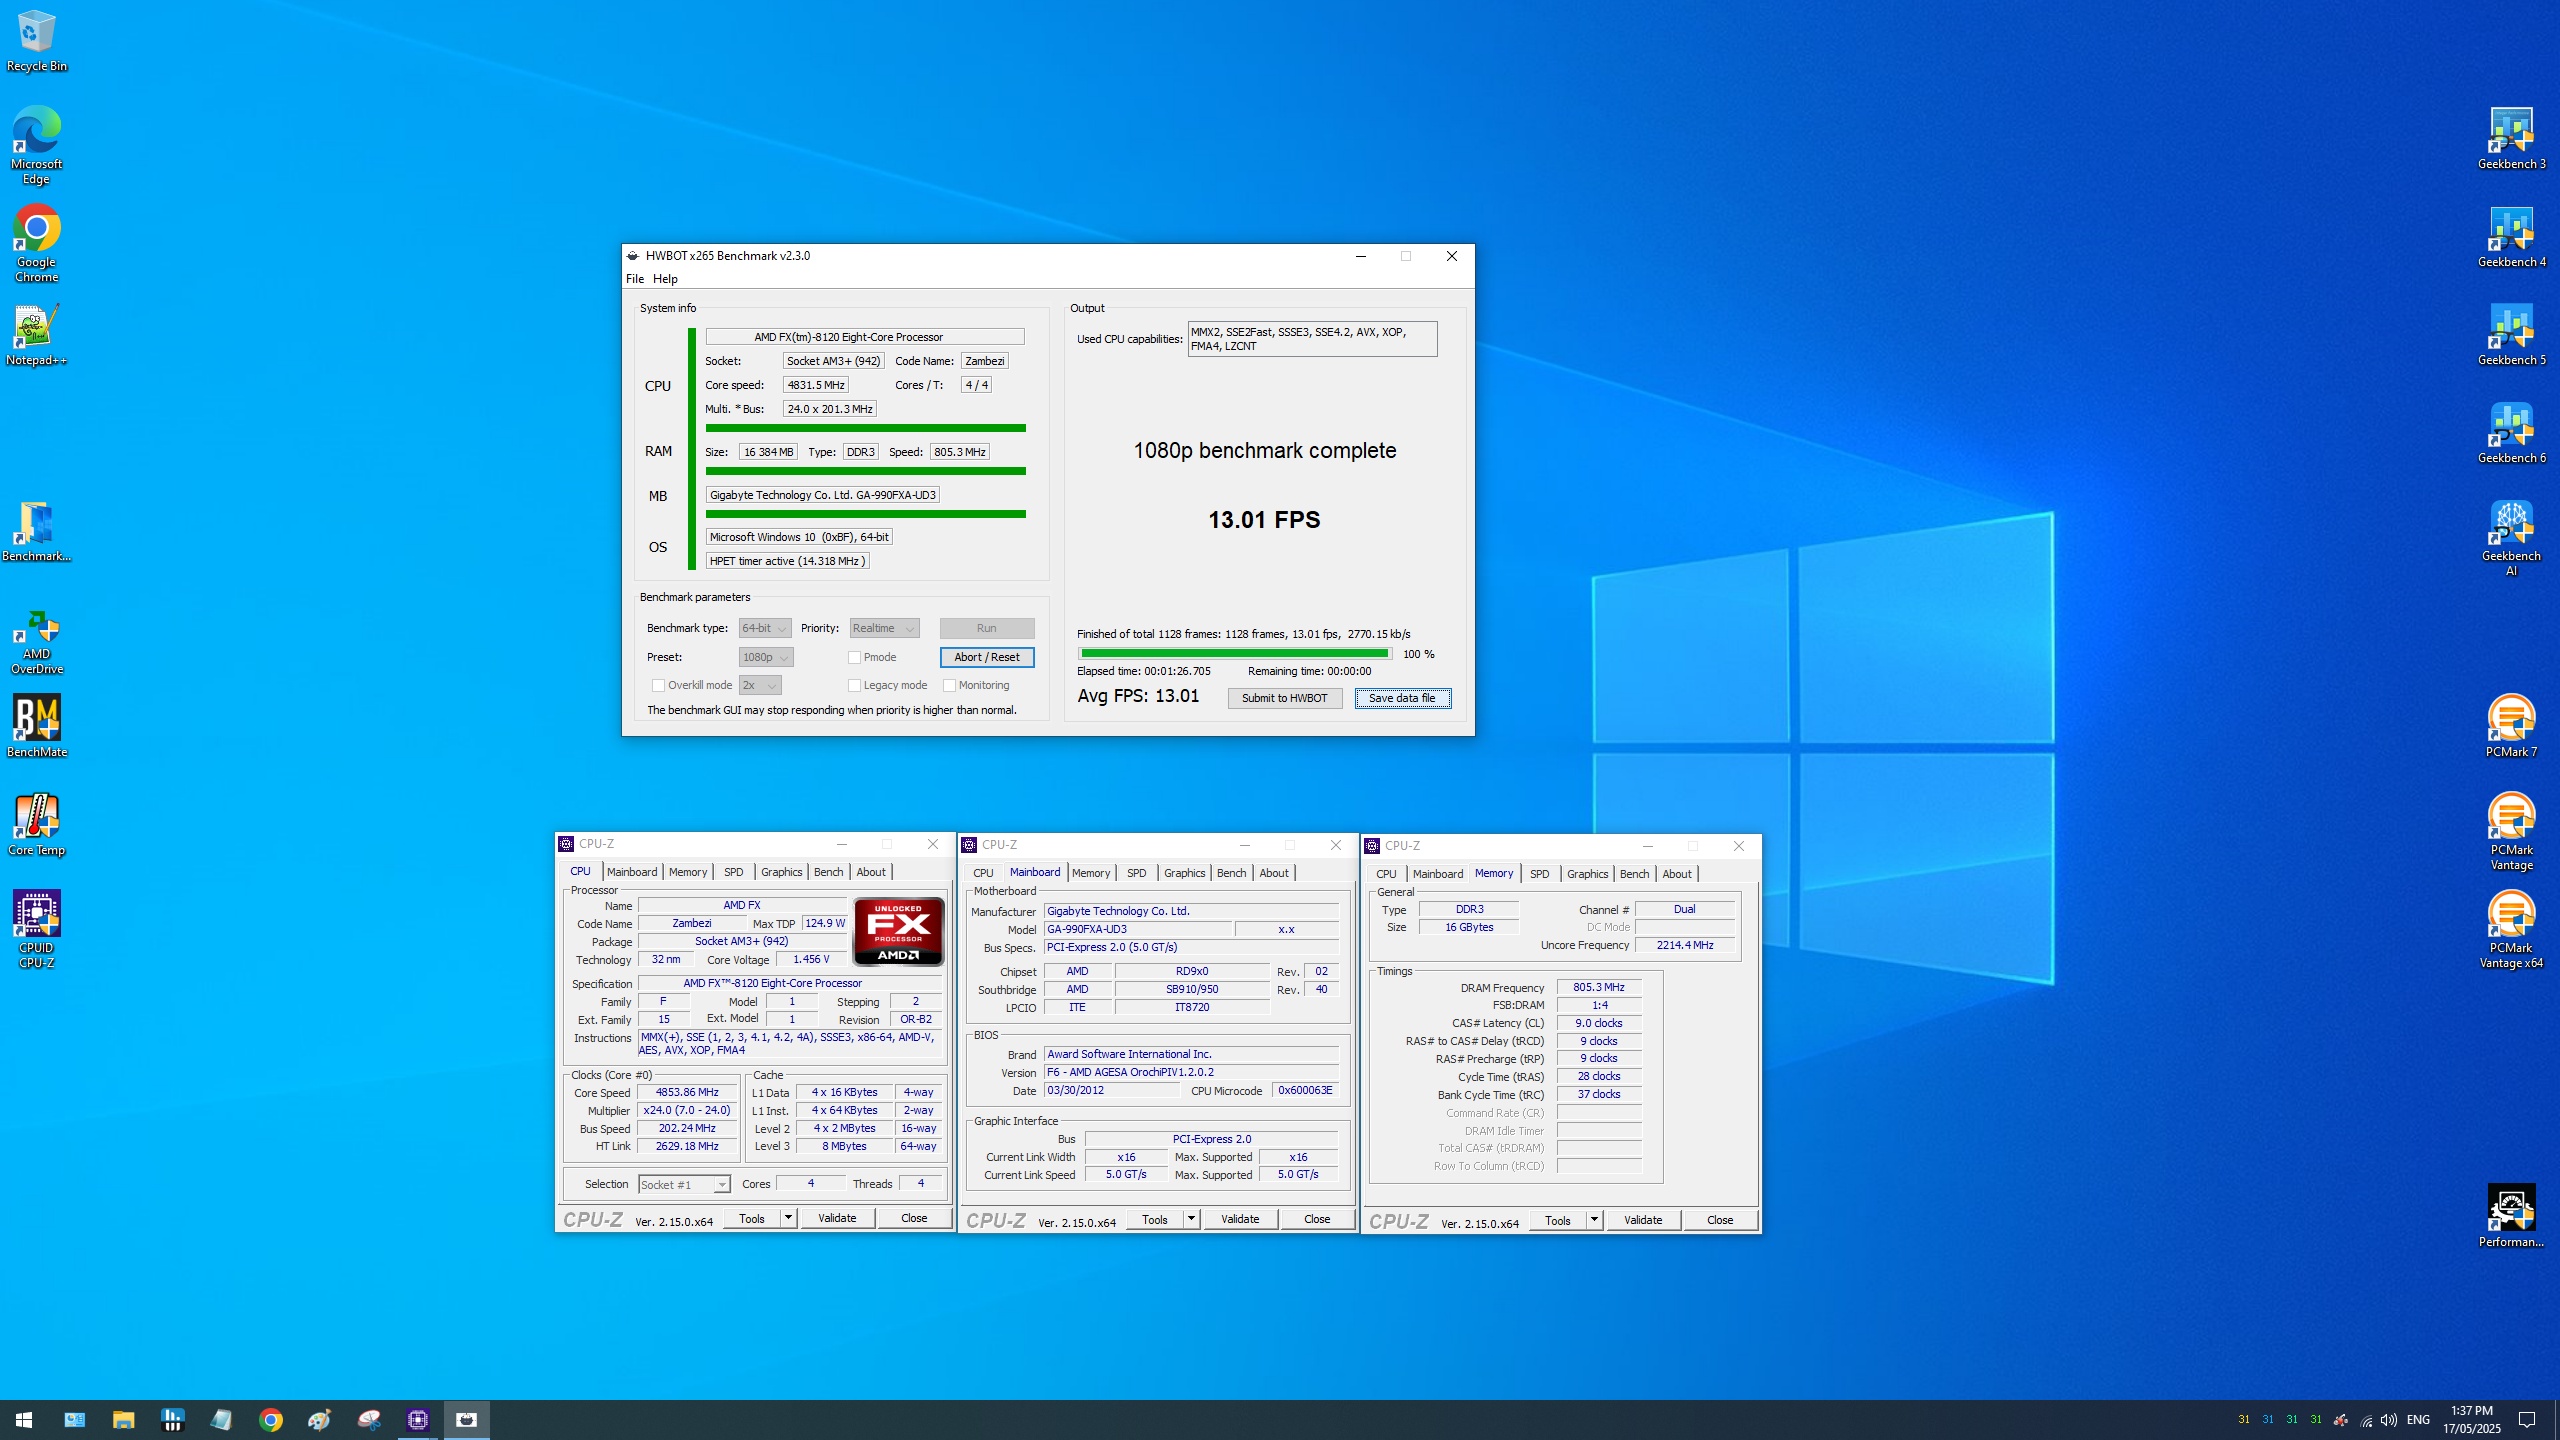The height and width of the screenshot is (1440, 2560).
Task: Launch Core Temp from the desktop
Action: [36, 825]
